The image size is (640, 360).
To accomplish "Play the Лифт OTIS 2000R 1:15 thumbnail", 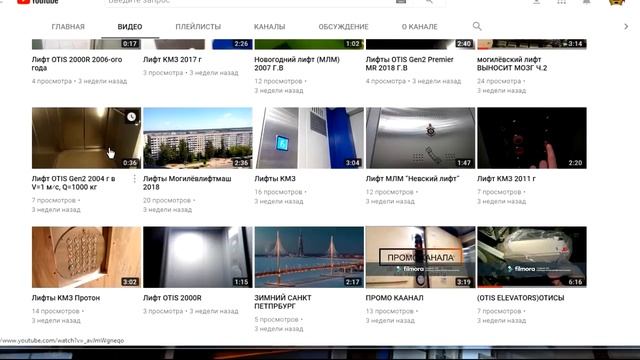I will (x=198, y=257).
